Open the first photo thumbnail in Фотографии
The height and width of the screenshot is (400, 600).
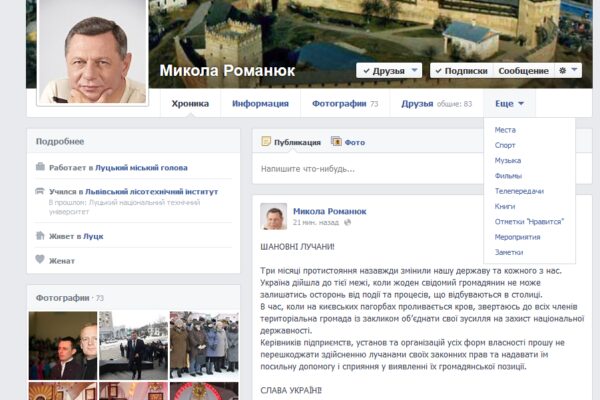pos(63,345)
